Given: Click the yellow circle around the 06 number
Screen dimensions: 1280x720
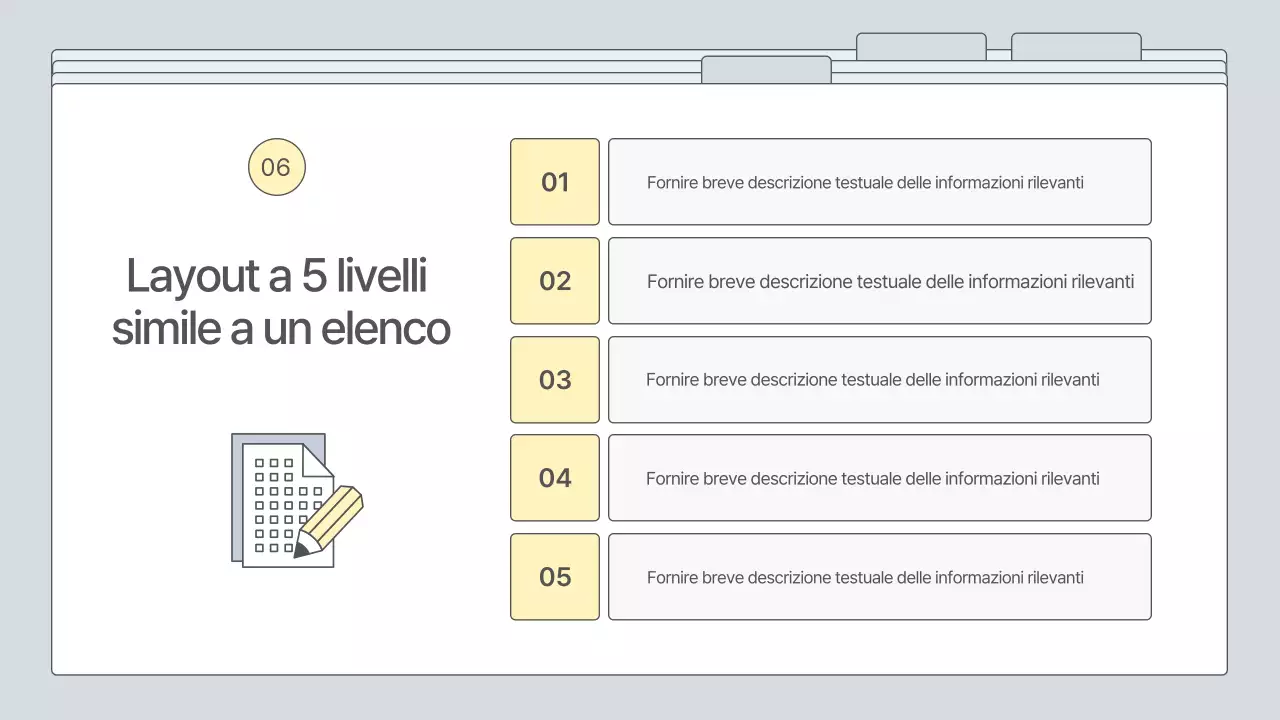Looking at the screenshot, I should click(276, 166).
